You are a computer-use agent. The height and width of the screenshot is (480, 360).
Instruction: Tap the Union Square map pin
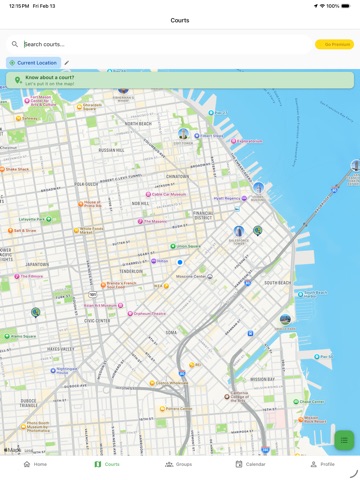pos(173,246)
